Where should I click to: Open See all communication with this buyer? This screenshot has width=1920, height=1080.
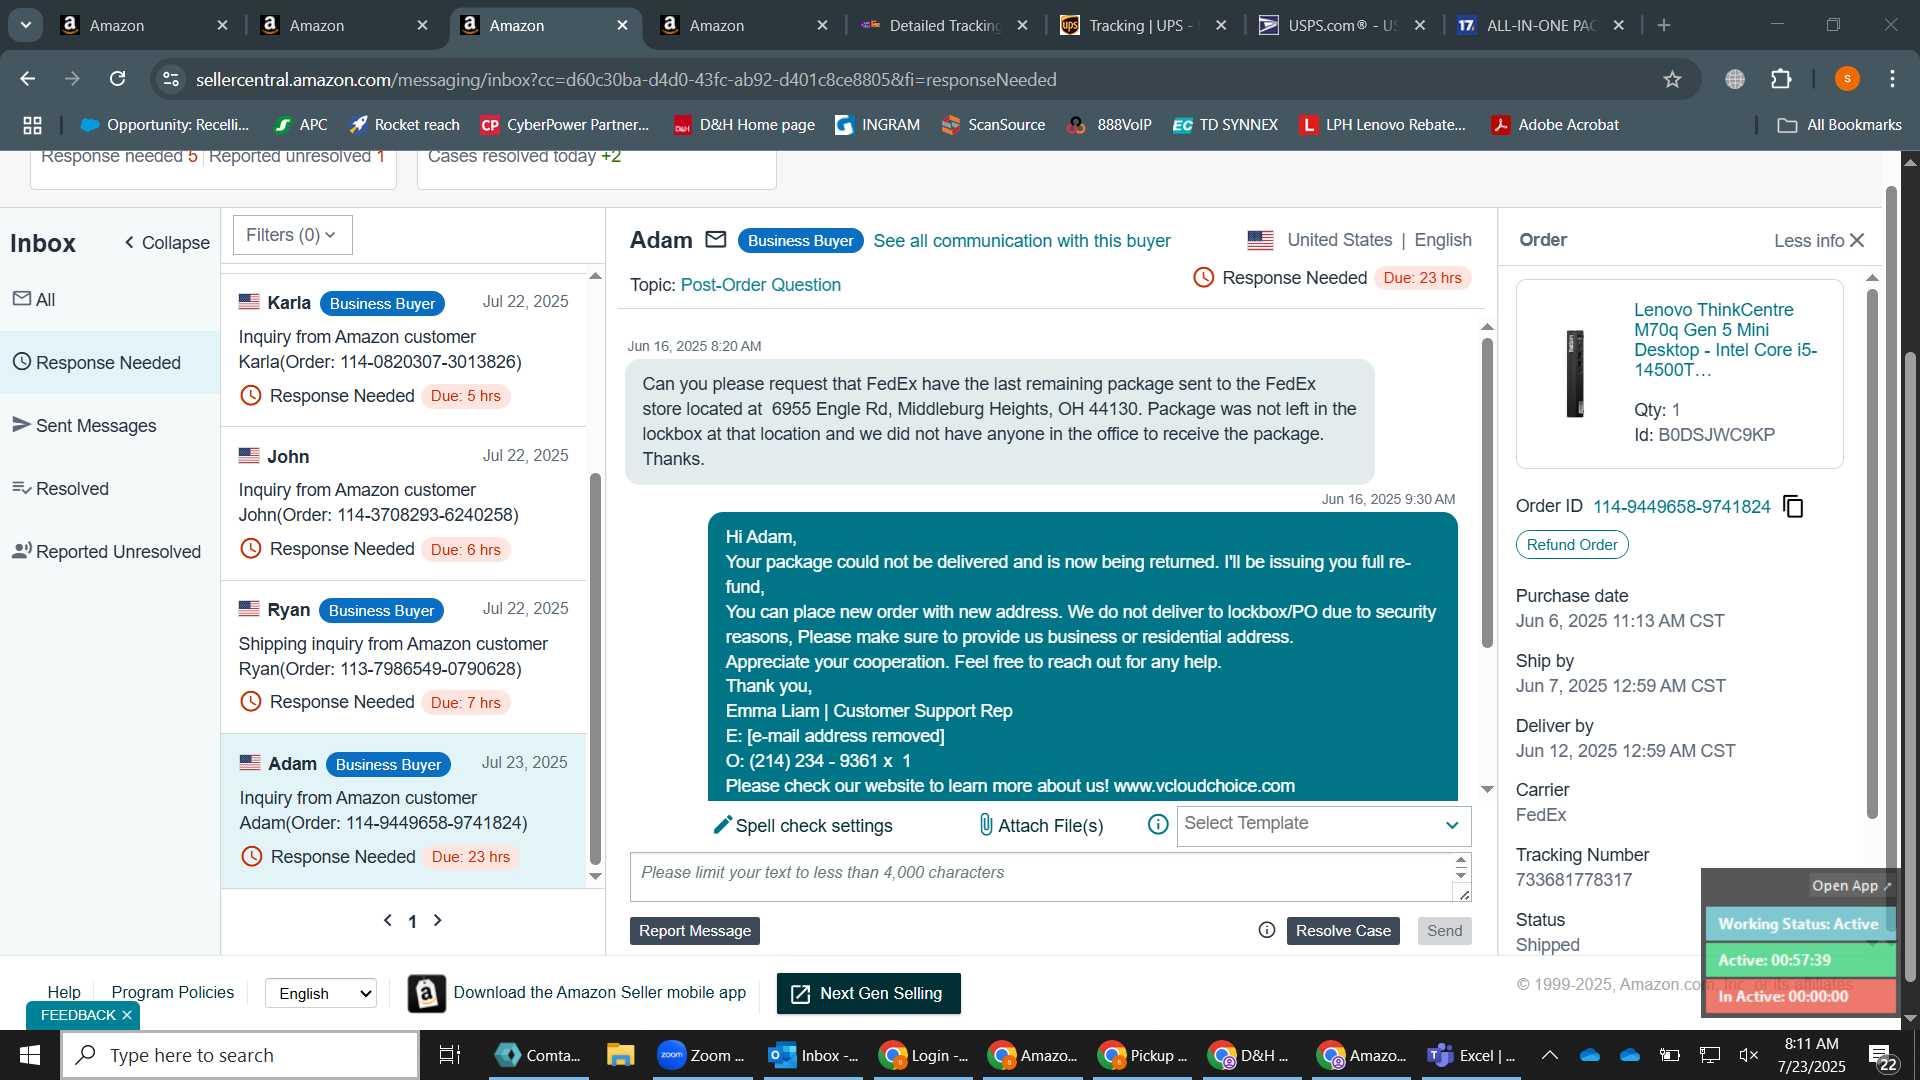click(x=1021, y=241)
